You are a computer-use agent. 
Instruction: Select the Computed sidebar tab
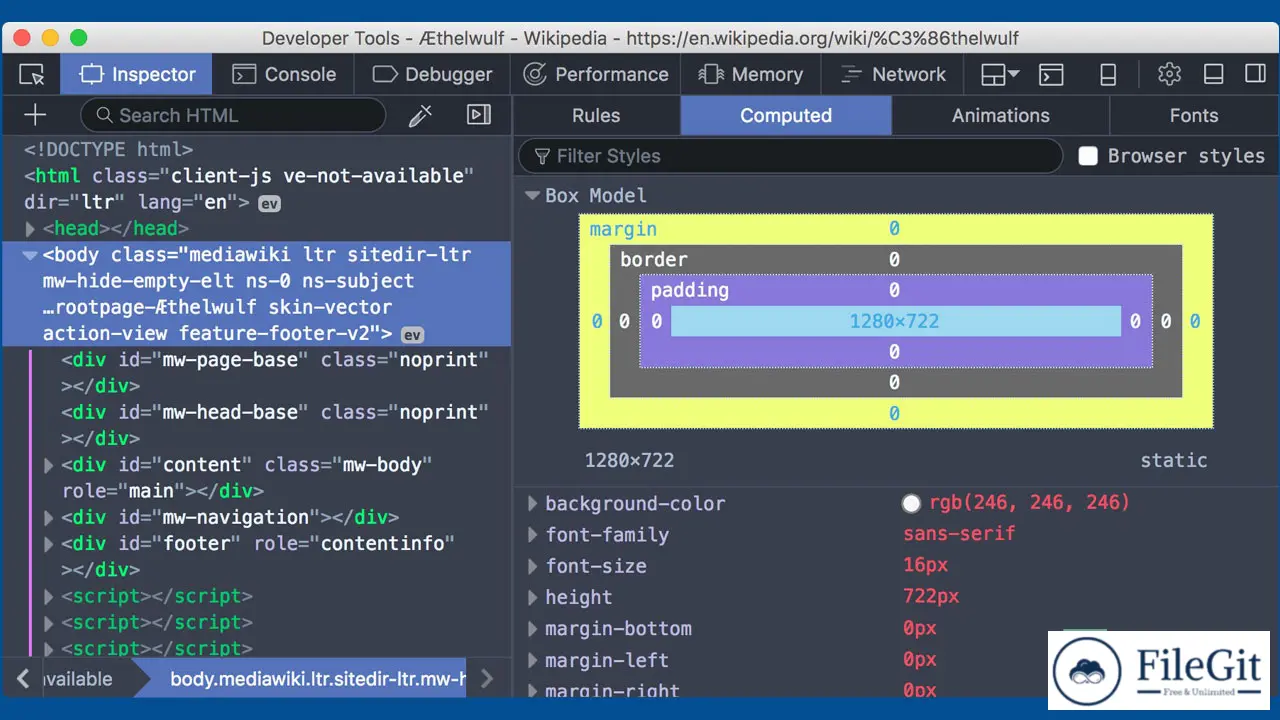(x=786, y=116)
